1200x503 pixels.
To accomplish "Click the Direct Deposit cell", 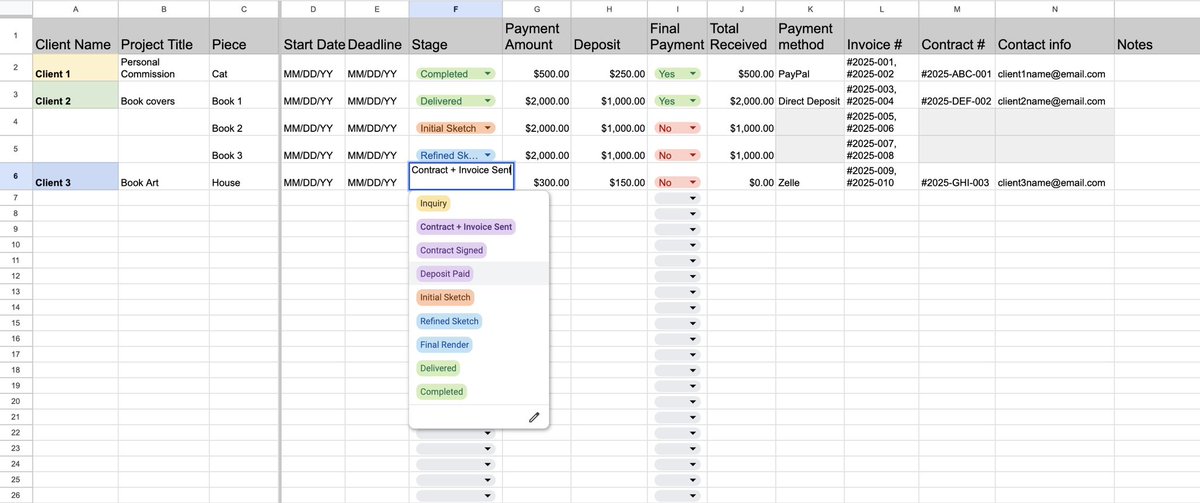I will (808, 95).
